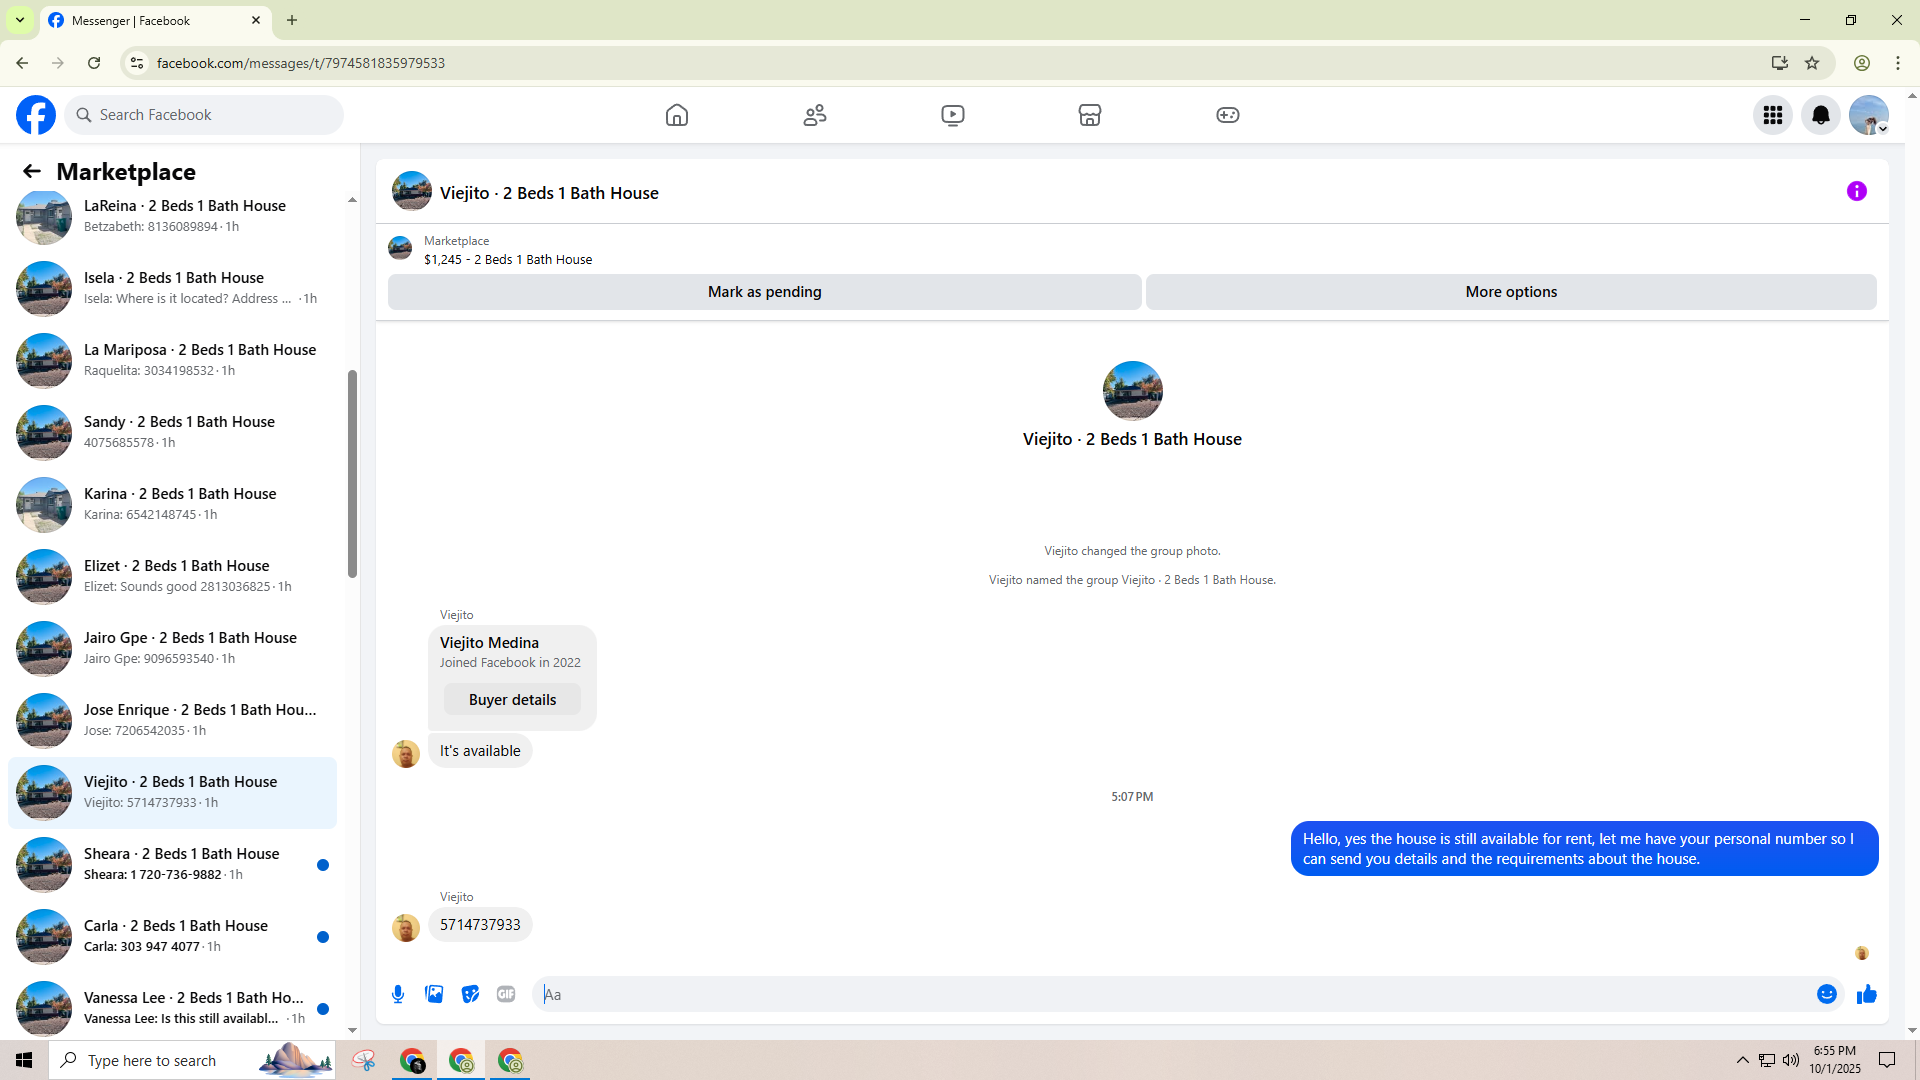Viewport: 1920px width, 1080px height.
Task: Open the notifications bell
Action: 1821,115
